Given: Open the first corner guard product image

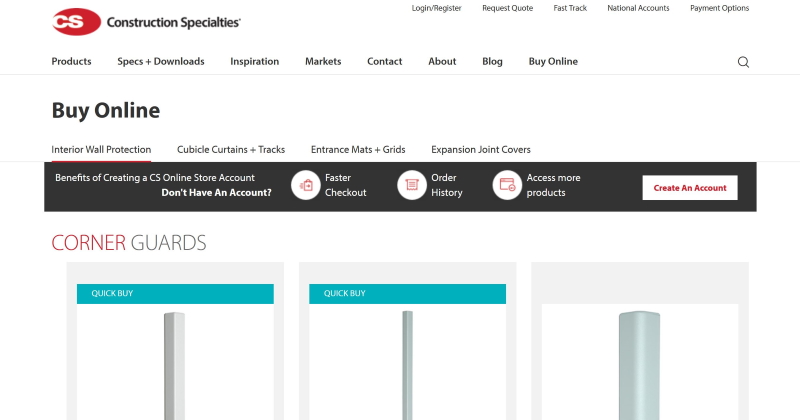Looking at the screenshot, I should pyautogui.click(x=175, y=365).
